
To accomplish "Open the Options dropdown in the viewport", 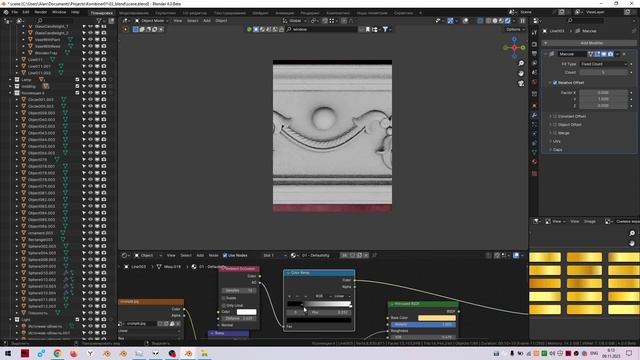I will (x=514, y=29).
